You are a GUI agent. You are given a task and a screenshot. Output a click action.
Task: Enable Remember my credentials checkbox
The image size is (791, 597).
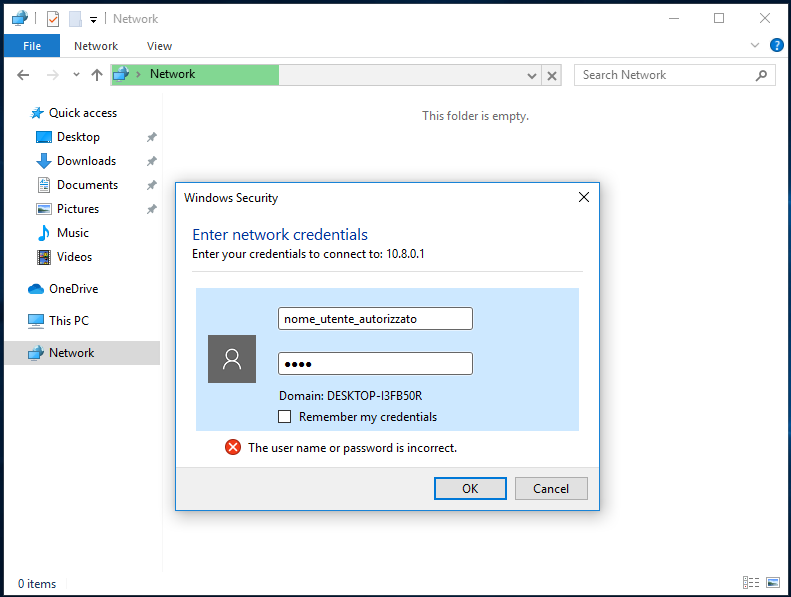click(x=285, y=417)
